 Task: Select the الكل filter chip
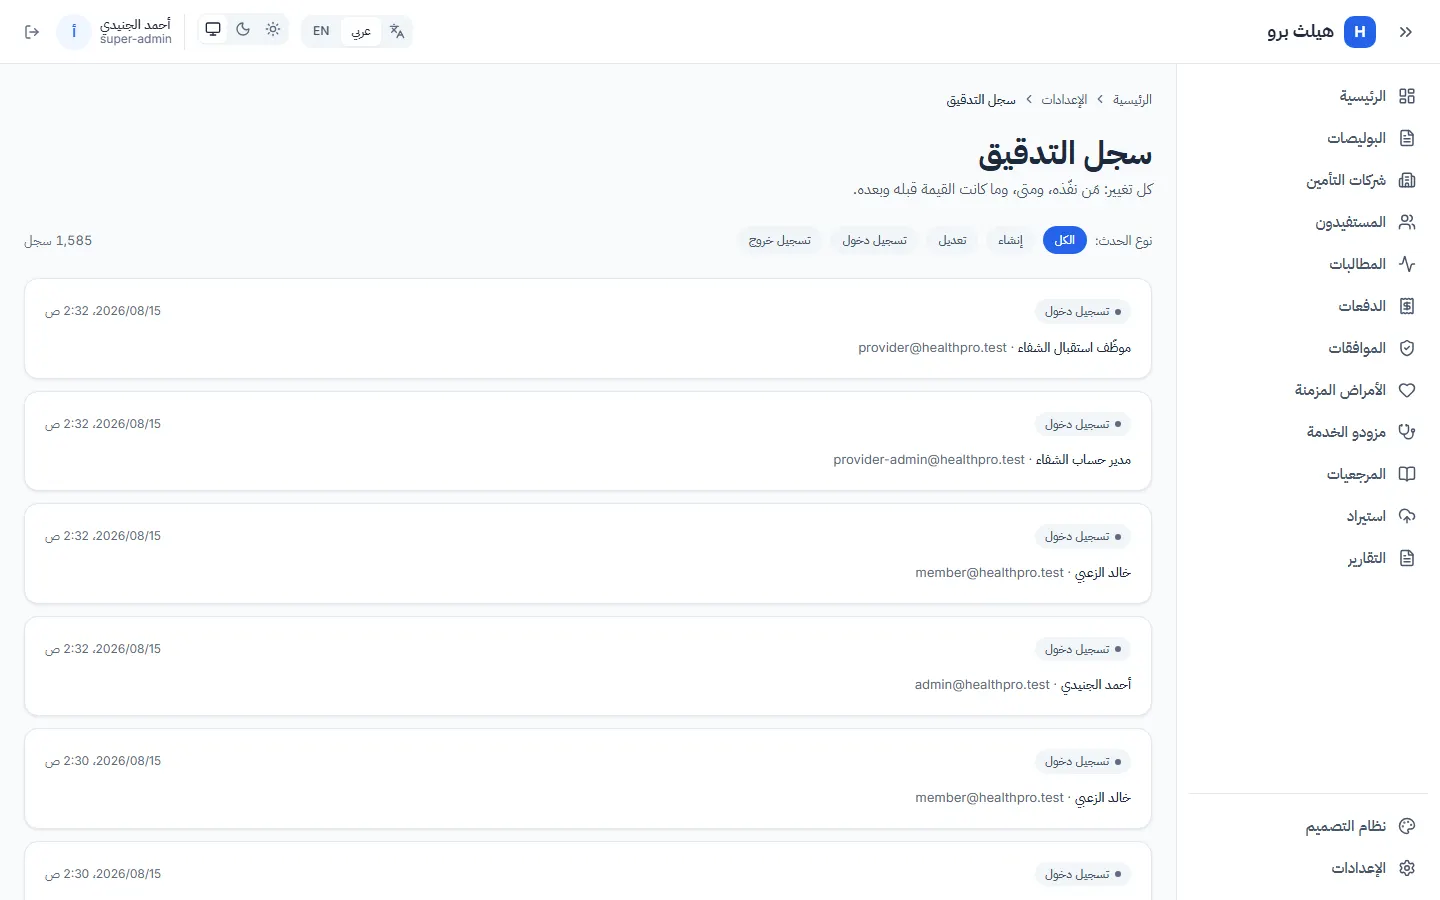1065,240
